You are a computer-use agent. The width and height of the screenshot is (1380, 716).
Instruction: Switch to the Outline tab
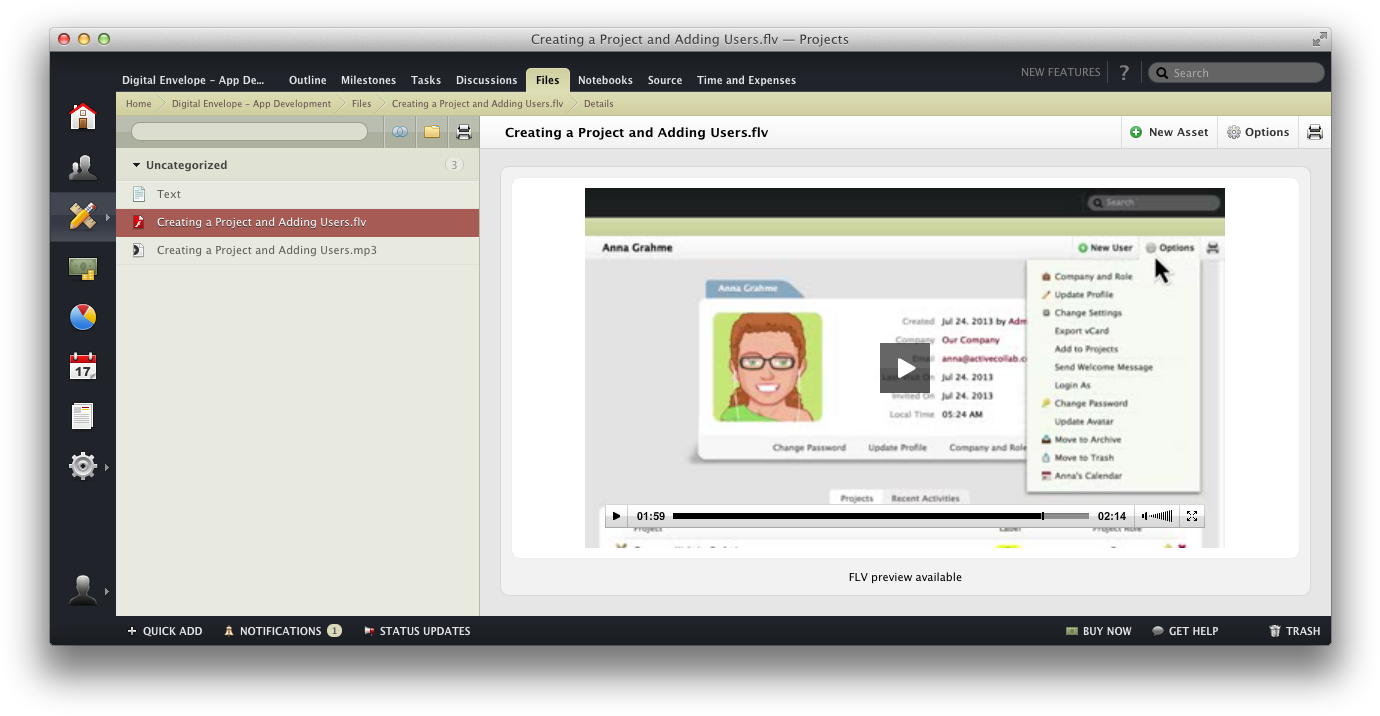[308, 80]
